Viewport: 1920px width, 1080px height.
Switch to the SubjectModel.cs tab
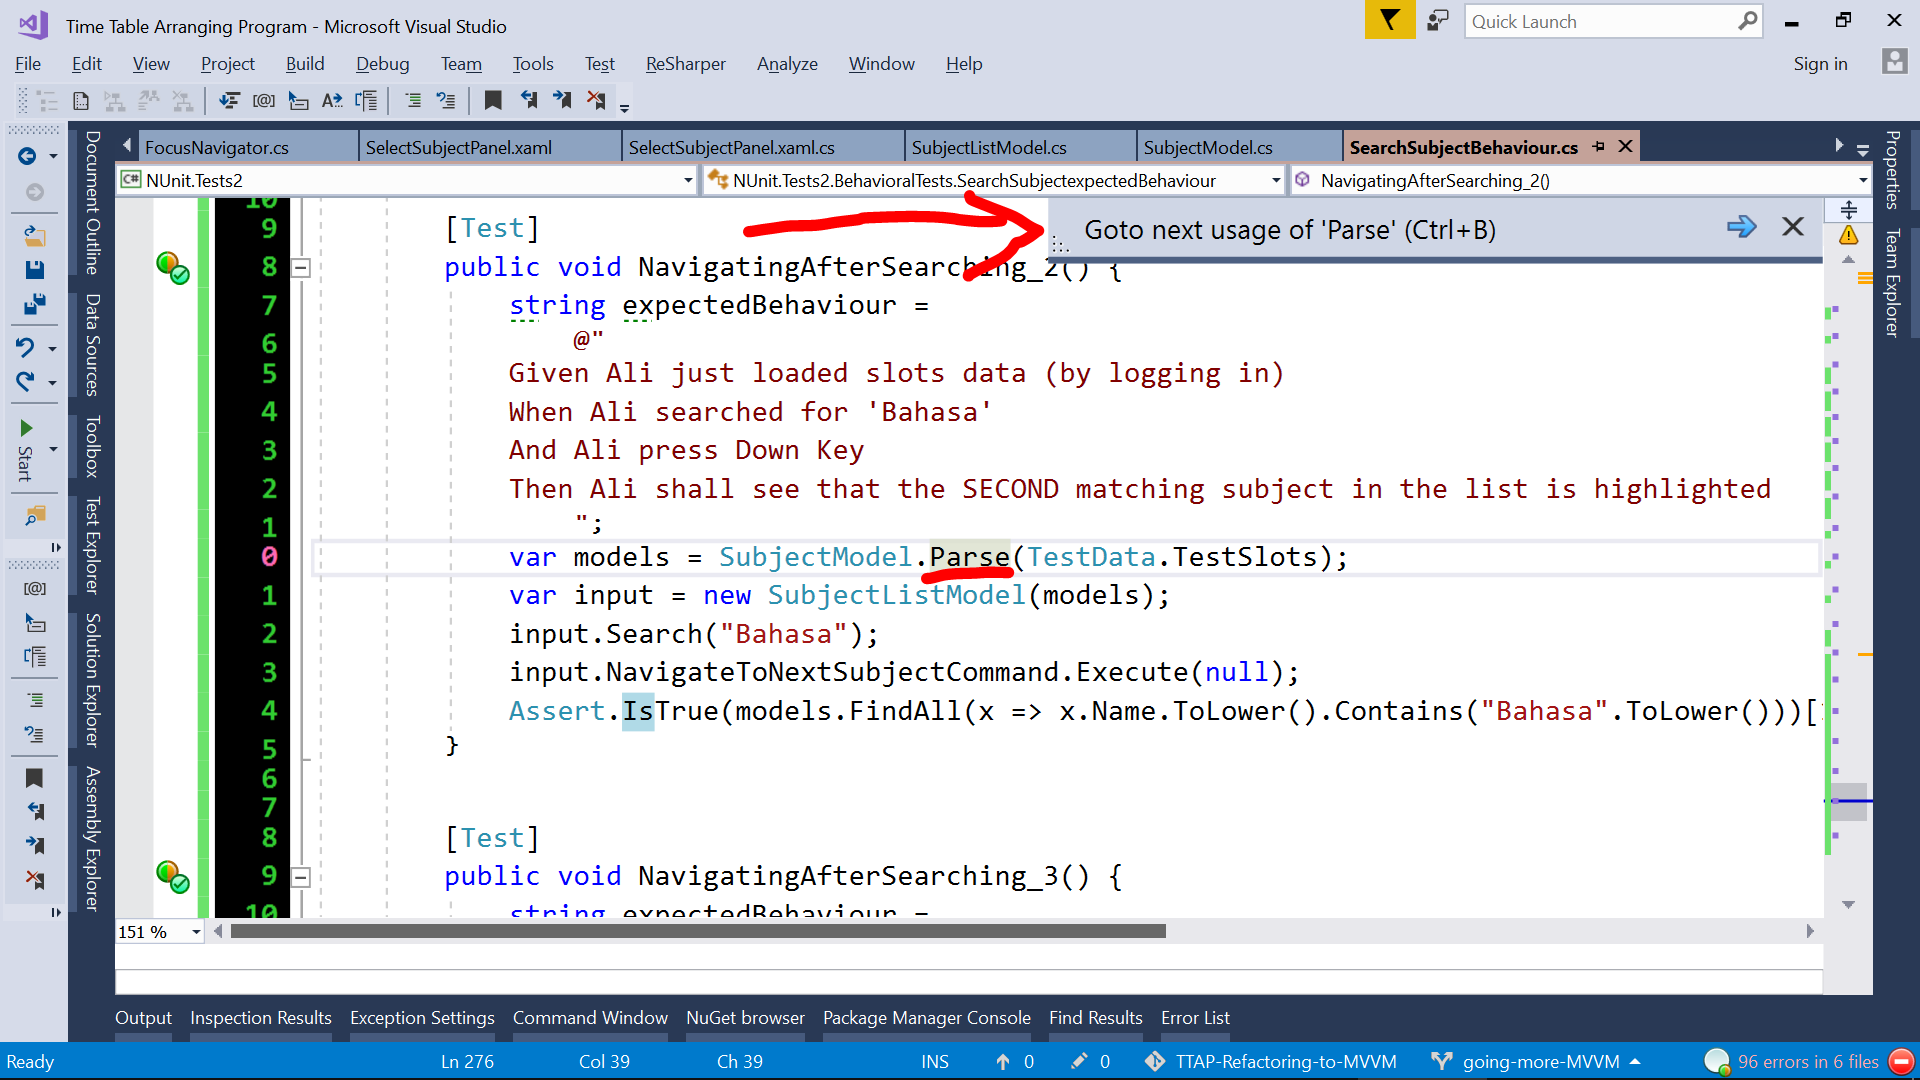(1208, 146)
